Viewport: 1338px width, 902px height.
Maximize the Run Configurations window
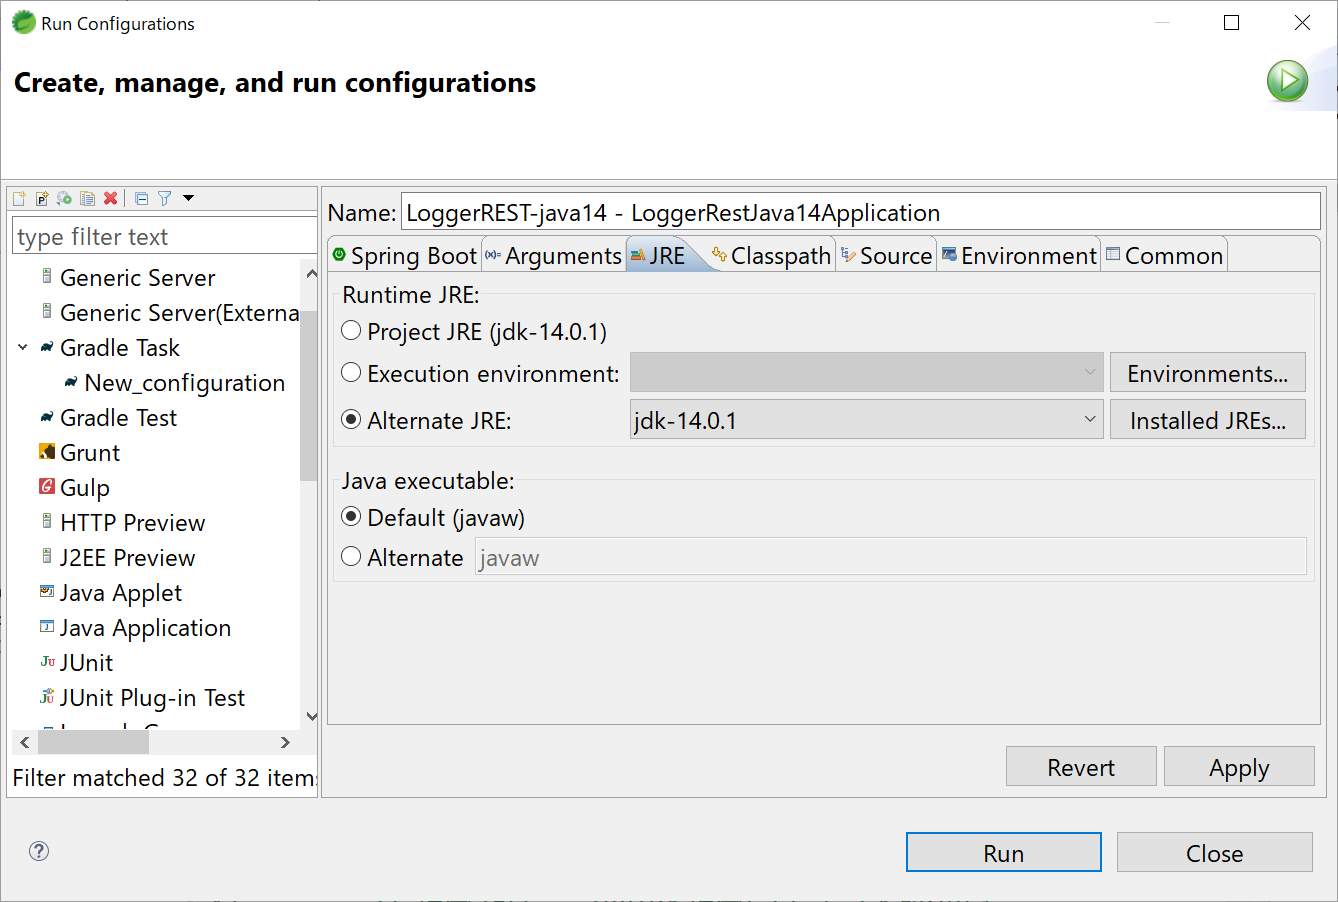(x=1231, y=22)
